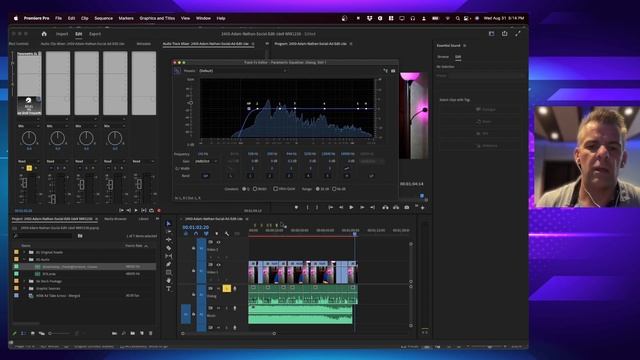Select the Selection tool in timeline toolbar

pyautogui.click(x=168, y=224)
